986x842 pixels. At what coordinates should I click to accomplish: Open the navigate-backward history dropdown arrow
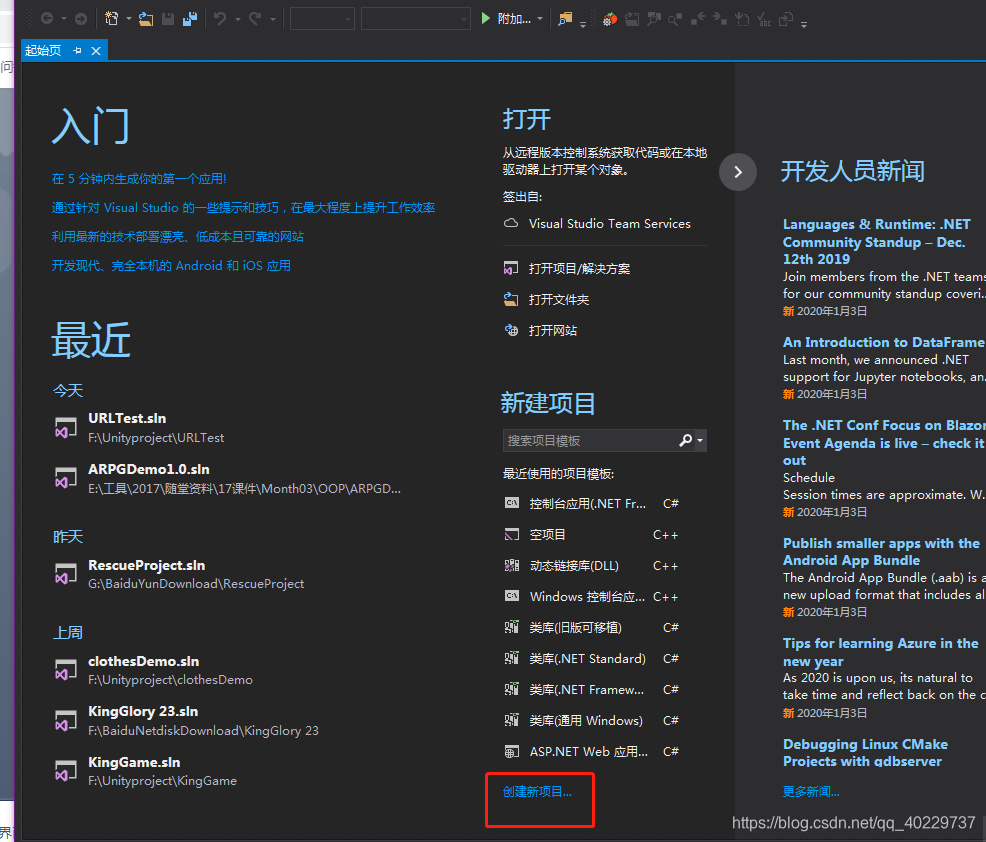(64, 19)
